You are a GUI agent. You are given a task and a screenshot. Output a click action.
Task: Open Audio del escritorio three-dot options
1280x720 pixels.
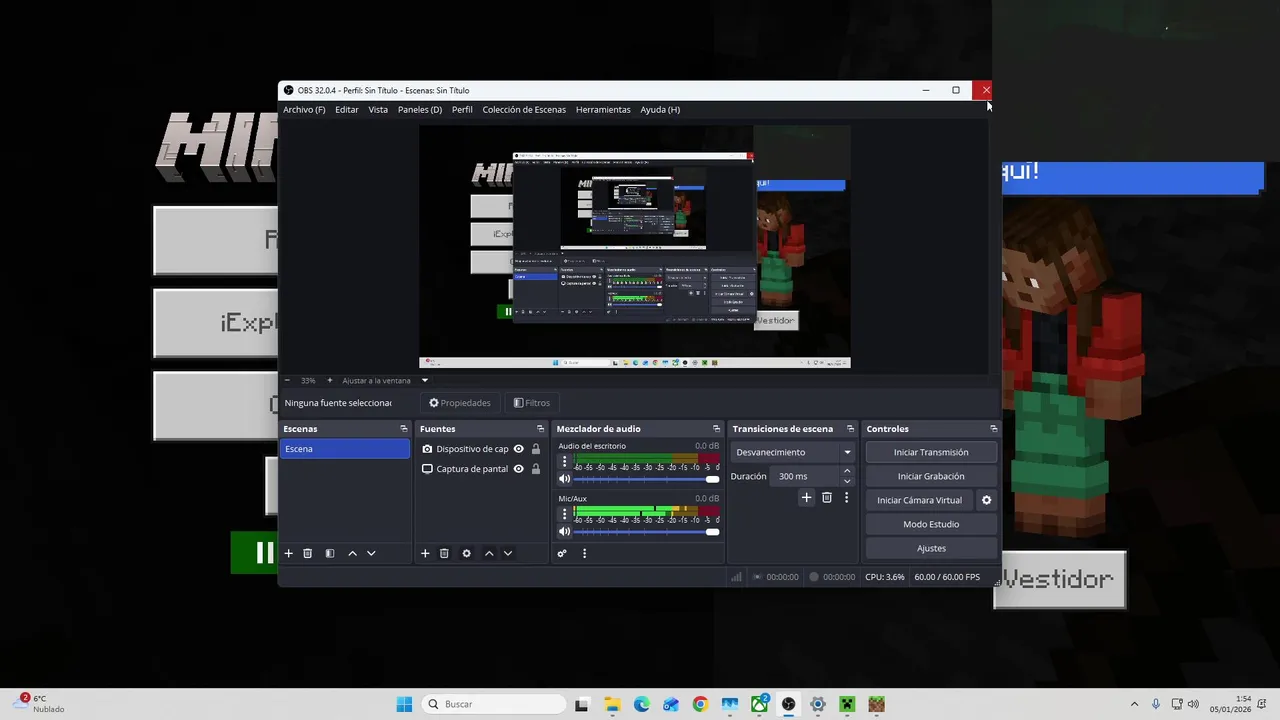pyautogui.click(x=564, y=462)
